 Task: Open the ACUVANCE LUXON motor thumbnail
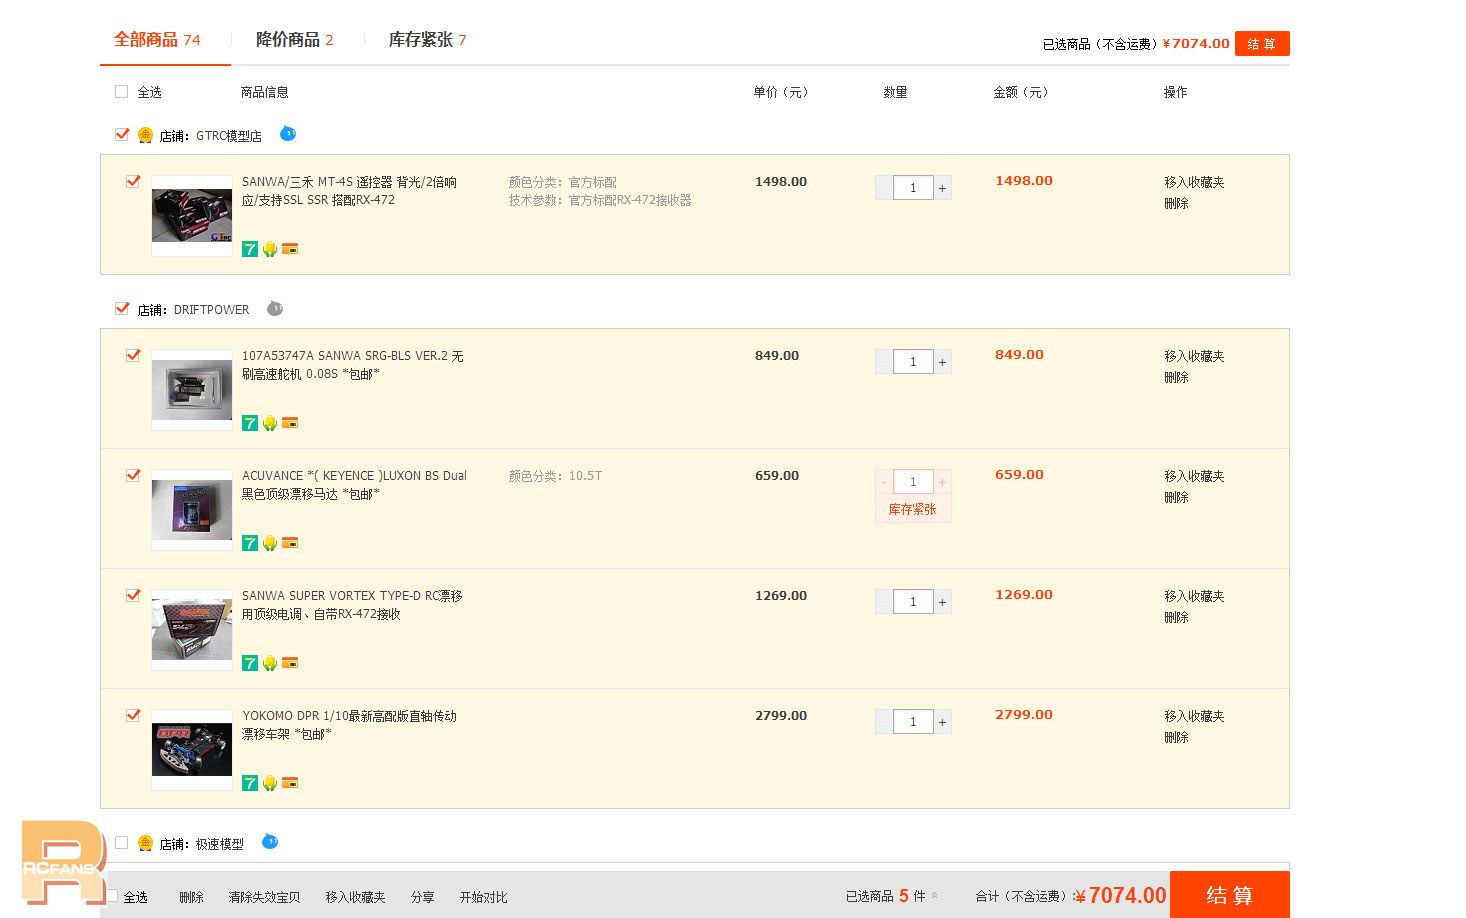[x=192, y=509]
